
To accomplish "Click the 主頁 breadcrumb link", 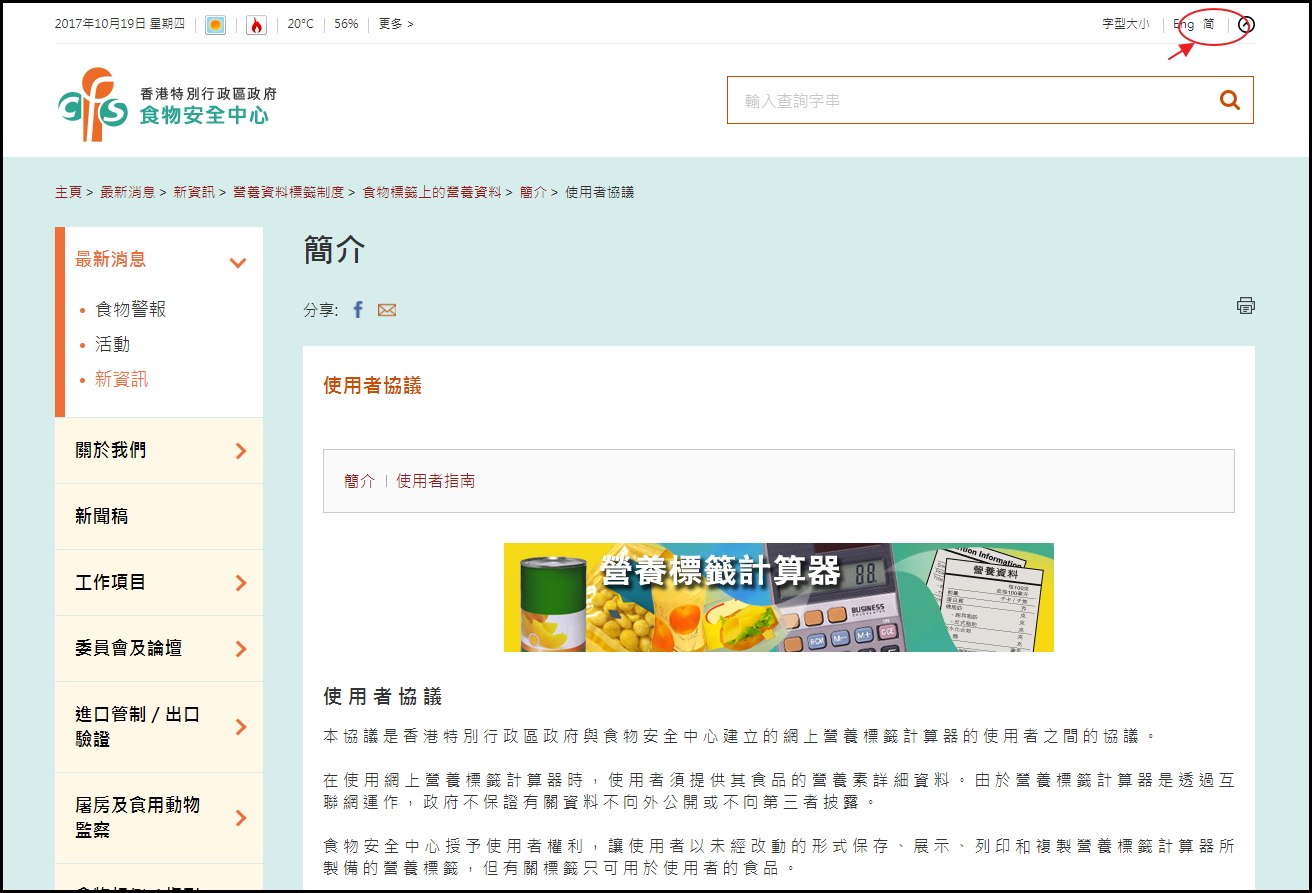I will click(68, 192).
